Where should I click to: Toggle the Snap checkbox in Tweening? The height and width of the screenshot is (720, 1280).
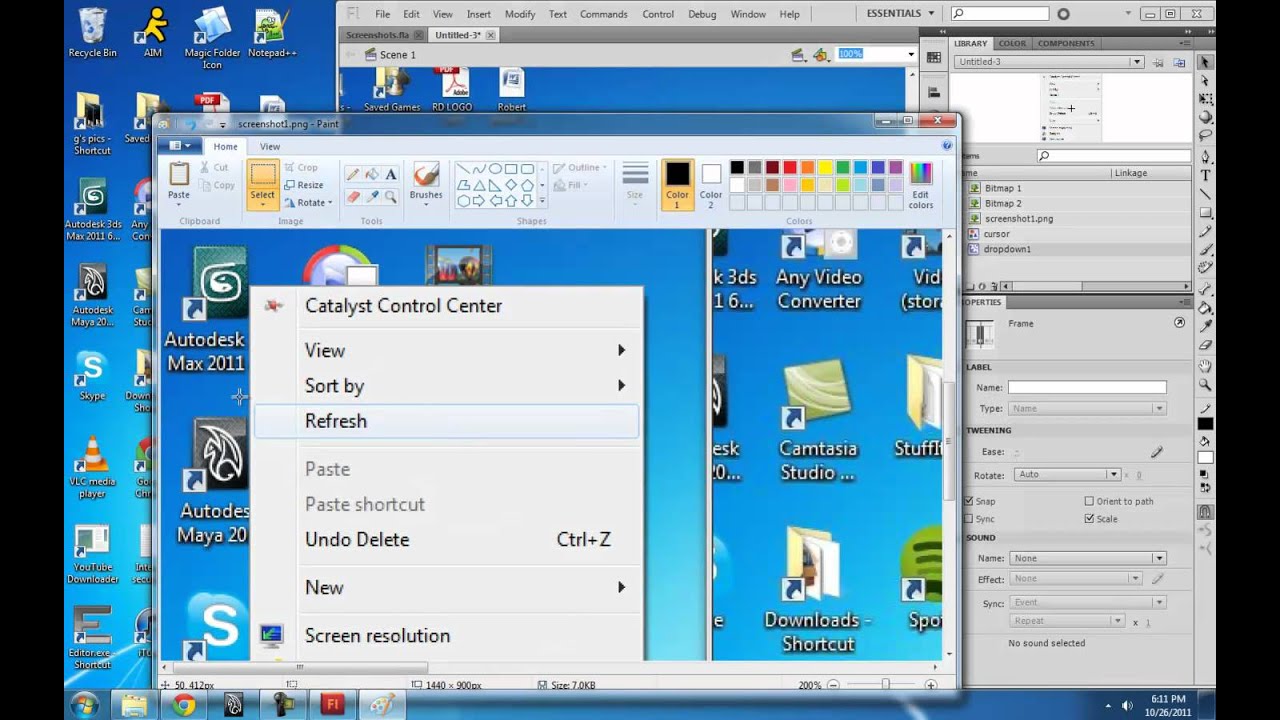tap(969, 501)
